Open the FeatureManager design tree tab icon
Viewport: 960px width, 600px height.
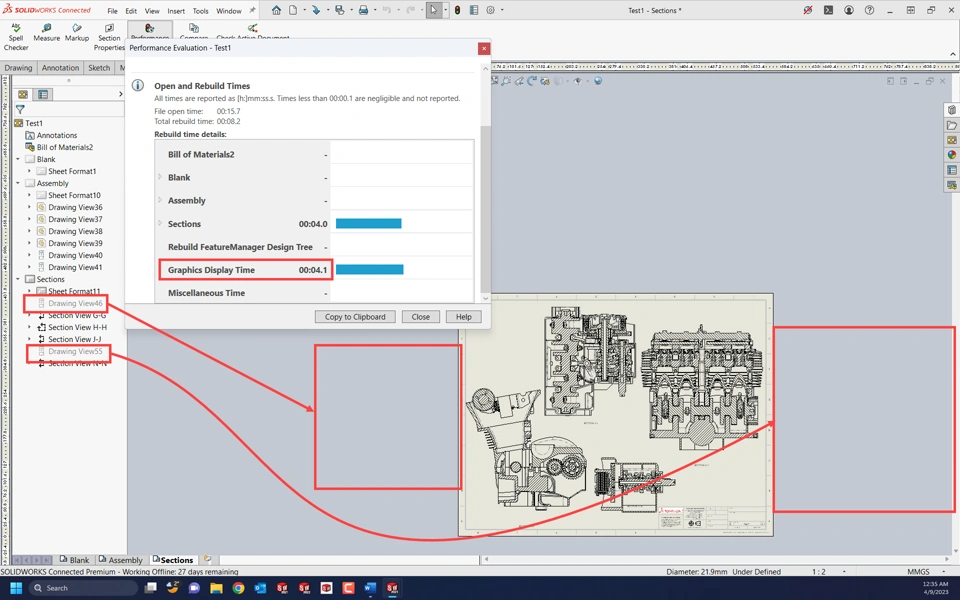pos(23,94)
